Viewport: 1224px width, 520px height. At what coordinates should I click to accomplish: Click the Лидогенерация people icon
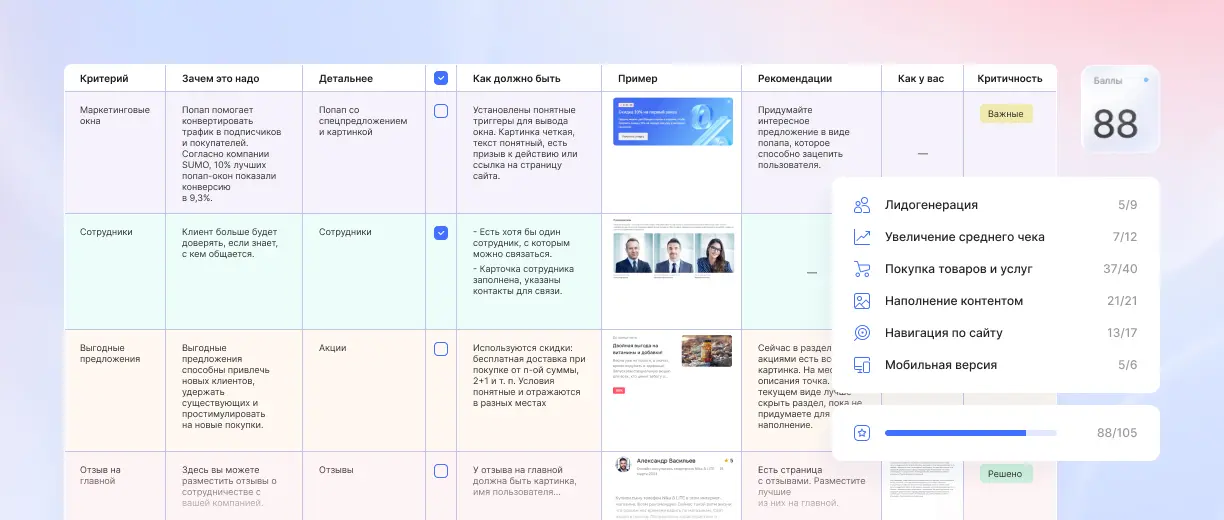(x=862, y=205)
